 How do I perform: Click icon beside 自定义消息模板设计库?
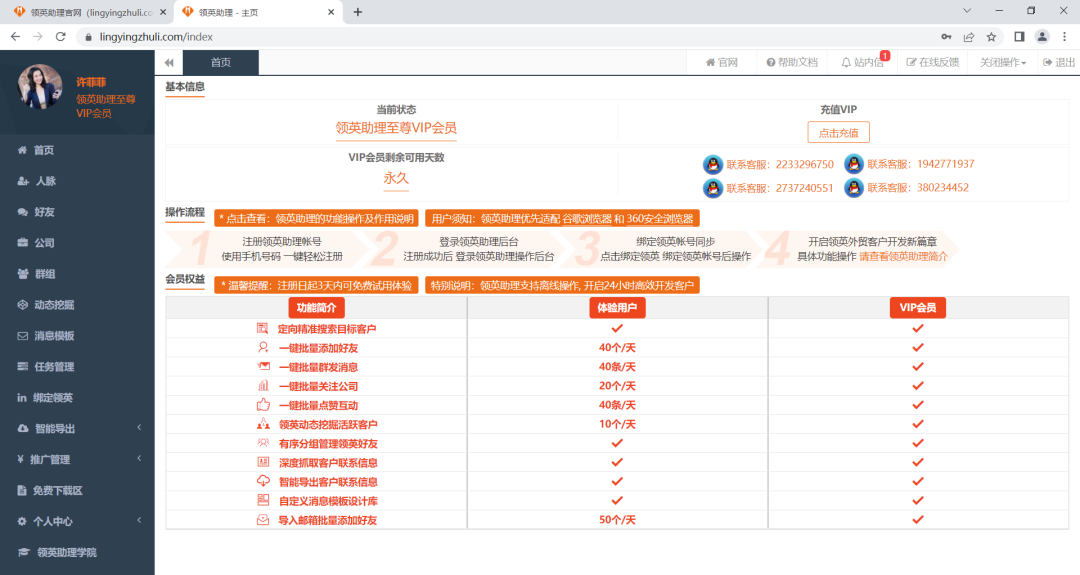[x=263, y=500]
